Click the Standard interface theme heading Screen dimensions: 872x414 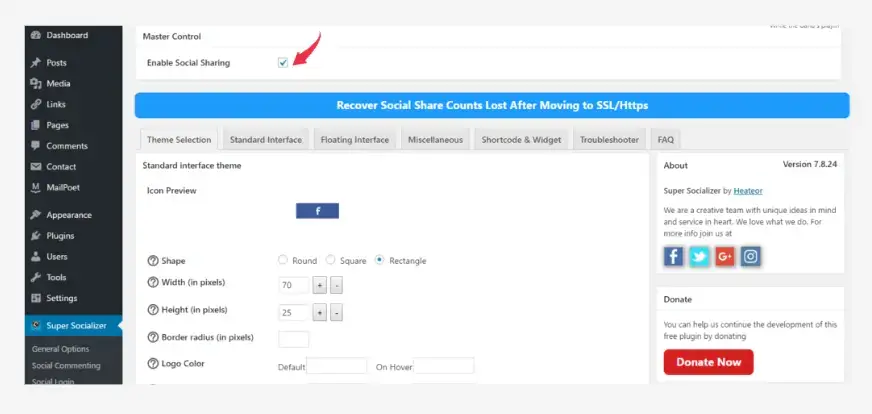click(x=192, y=166)
